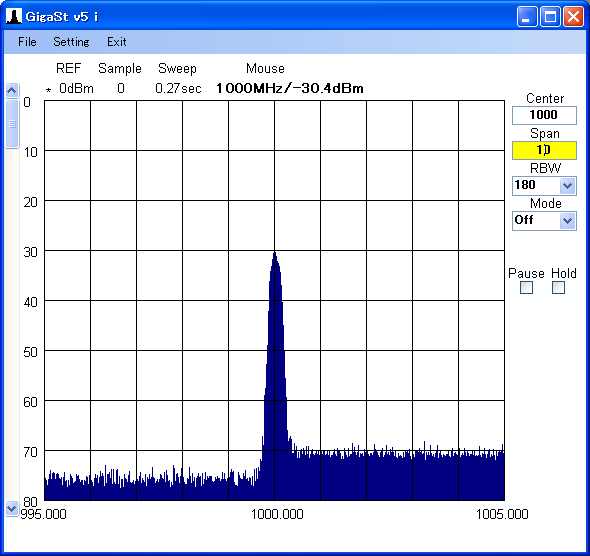Click the vertical reference level slider thumb

pyautogui.click(x=12, y=124)
